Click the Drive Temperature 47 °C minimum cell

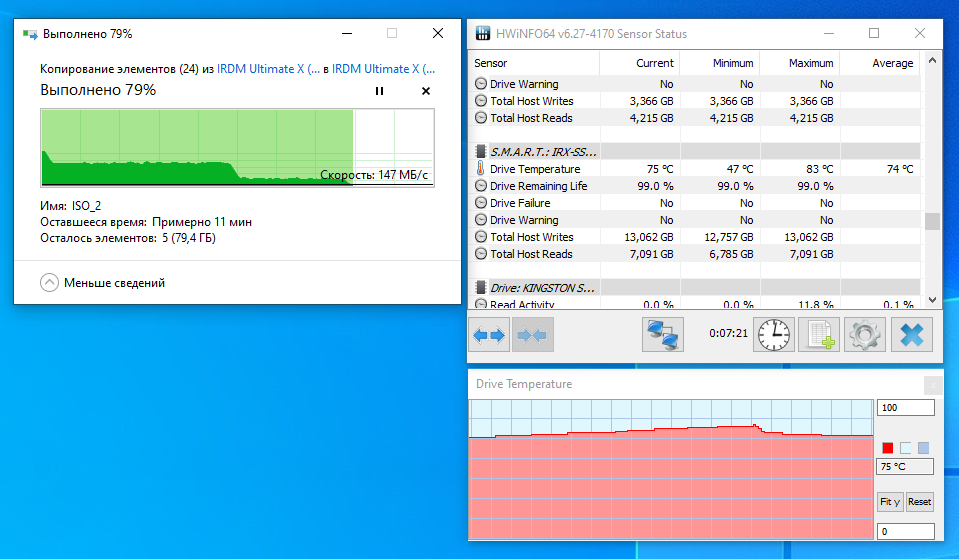(720, 169)
